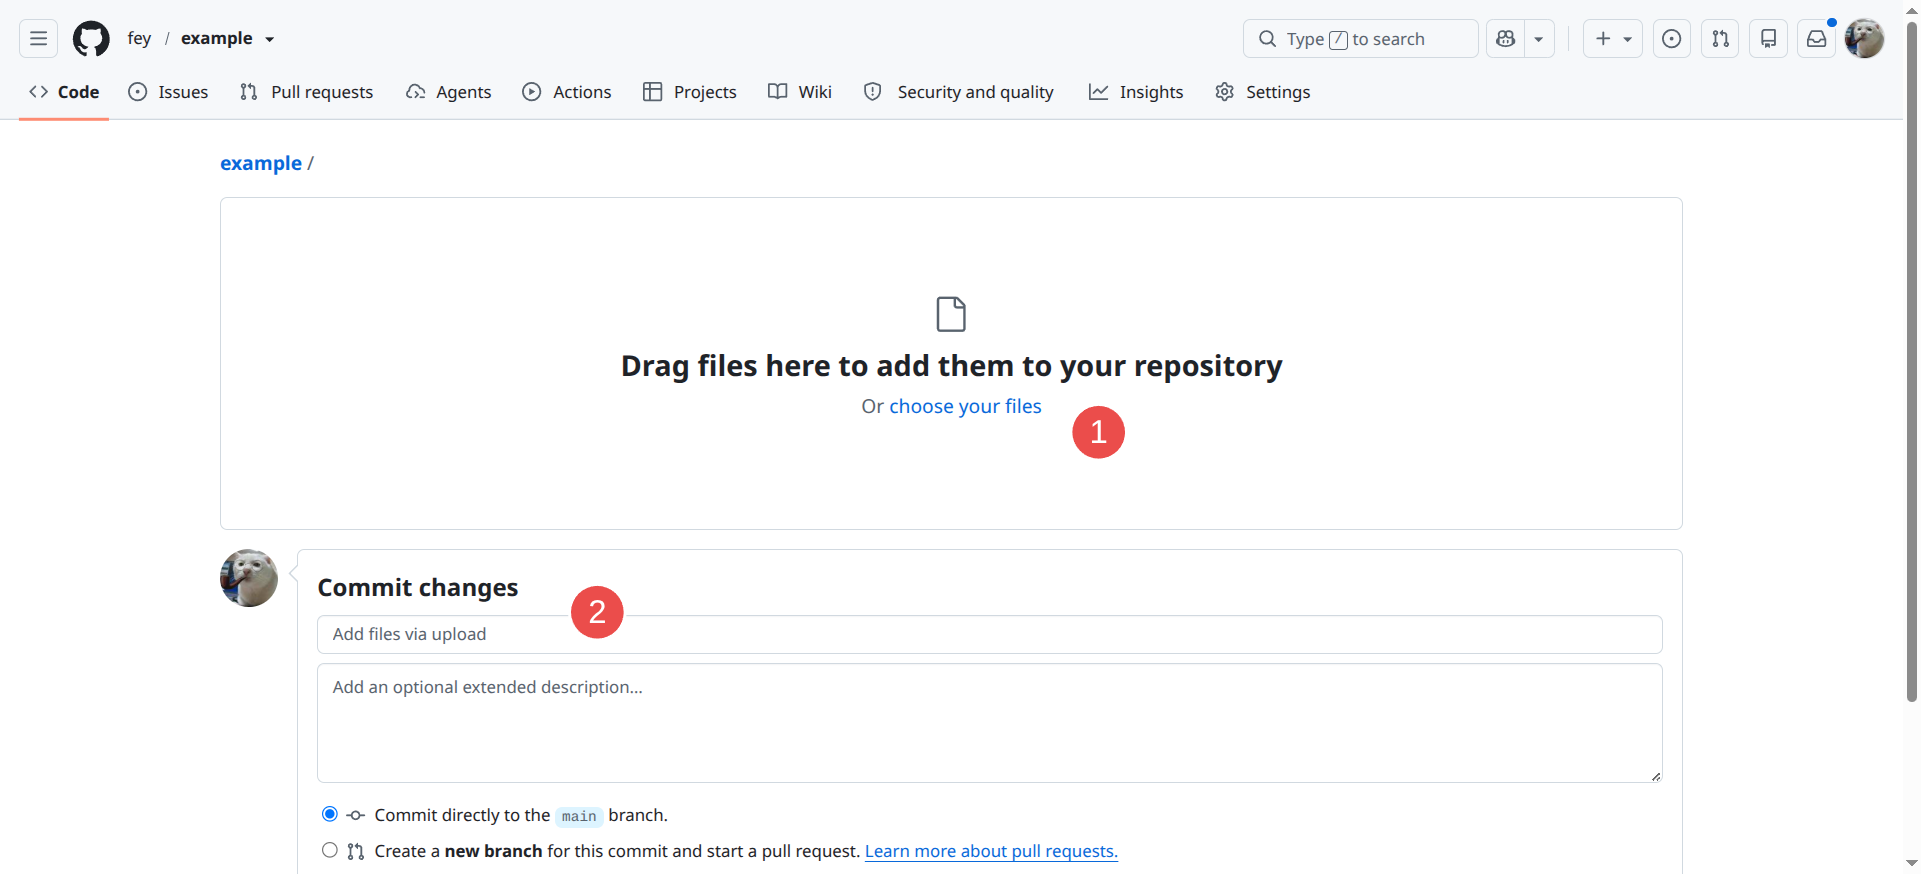1921x874 pixels.
Task: Open the Wiki tab
Action: tap(799, 92)
